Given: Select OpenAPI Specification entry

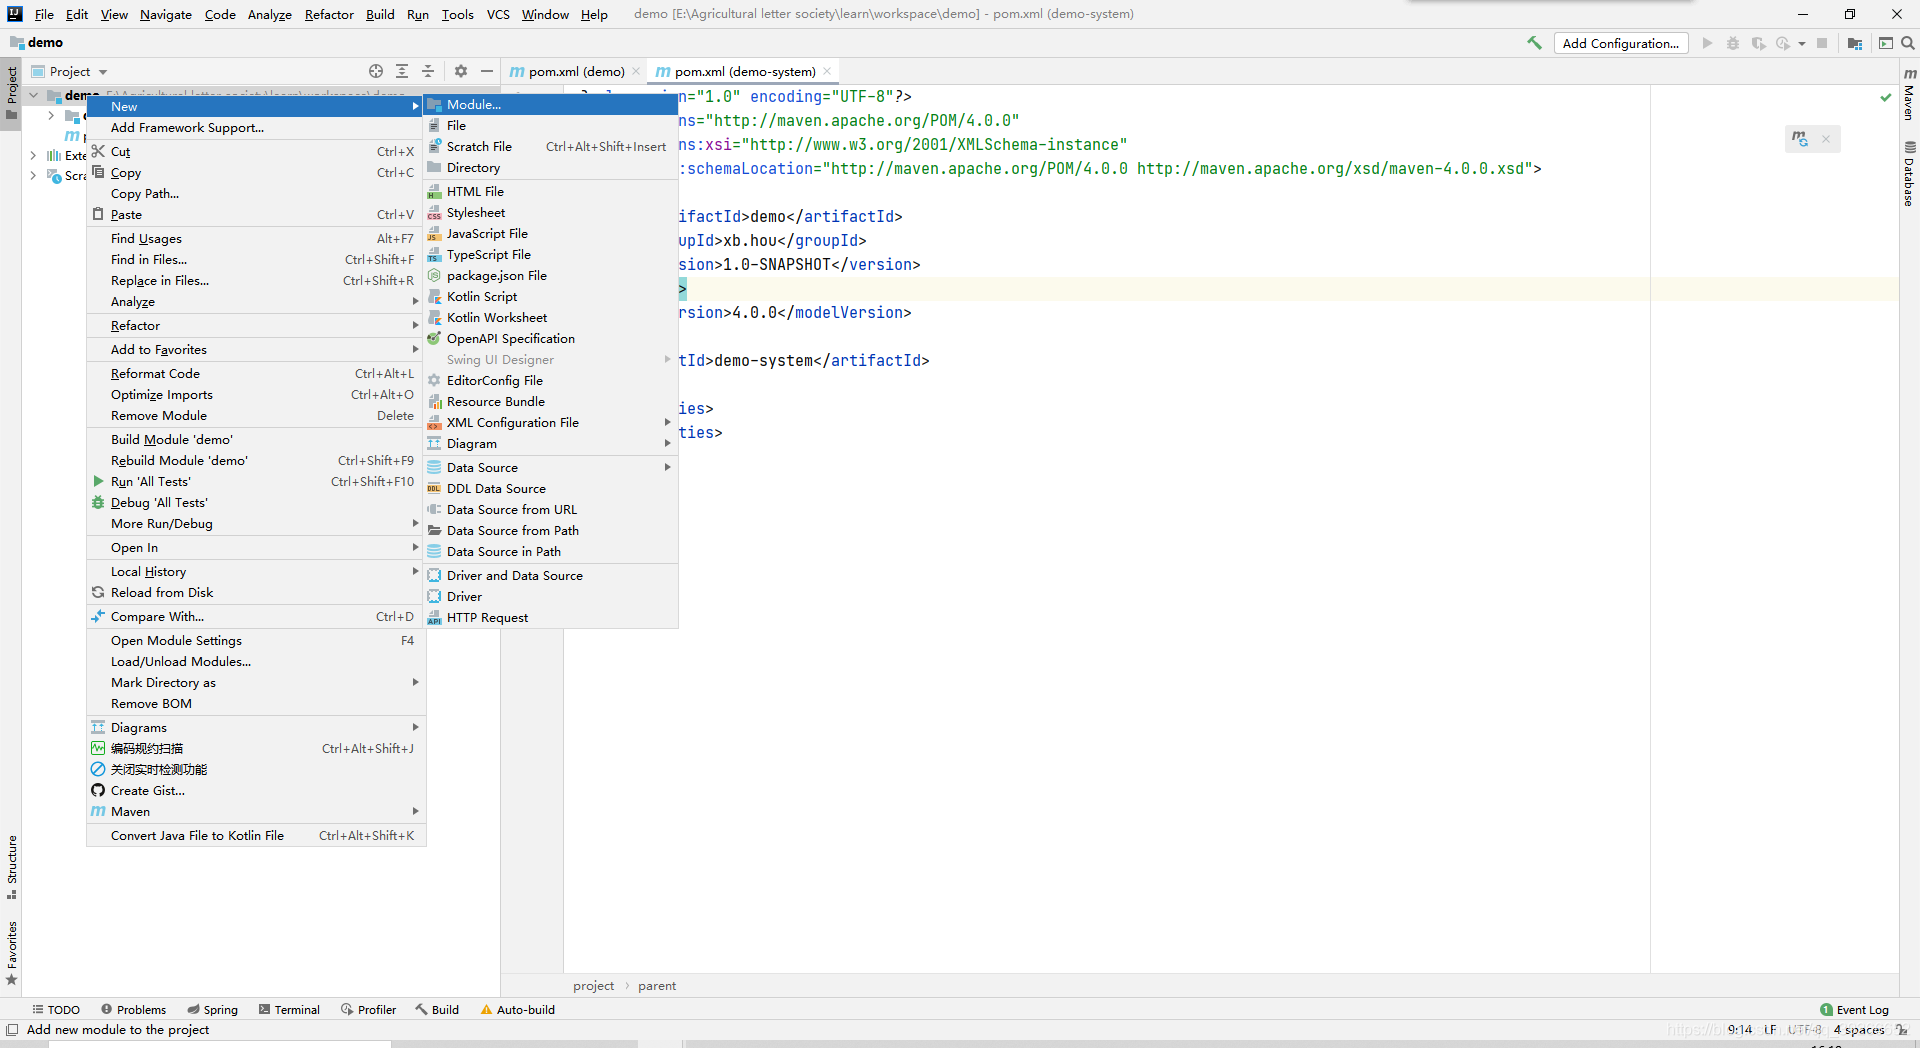Looking at the screenshot, I should (x=551, y=338).
